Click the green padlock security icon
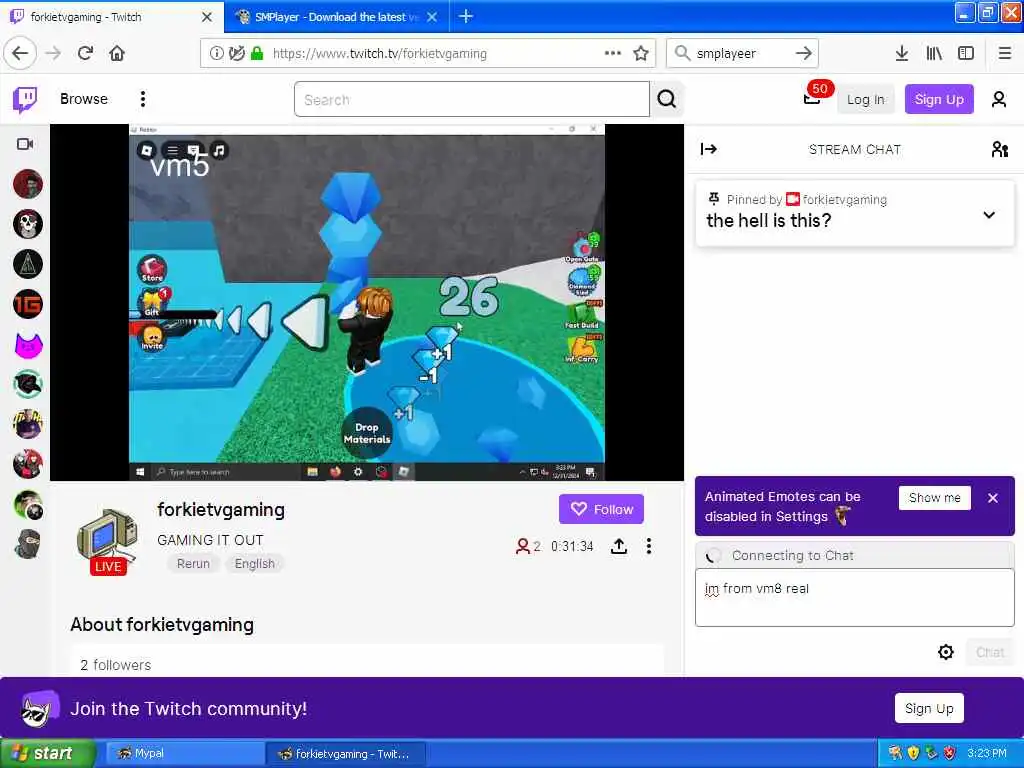The image size is (1024, 768). [257, 54]
